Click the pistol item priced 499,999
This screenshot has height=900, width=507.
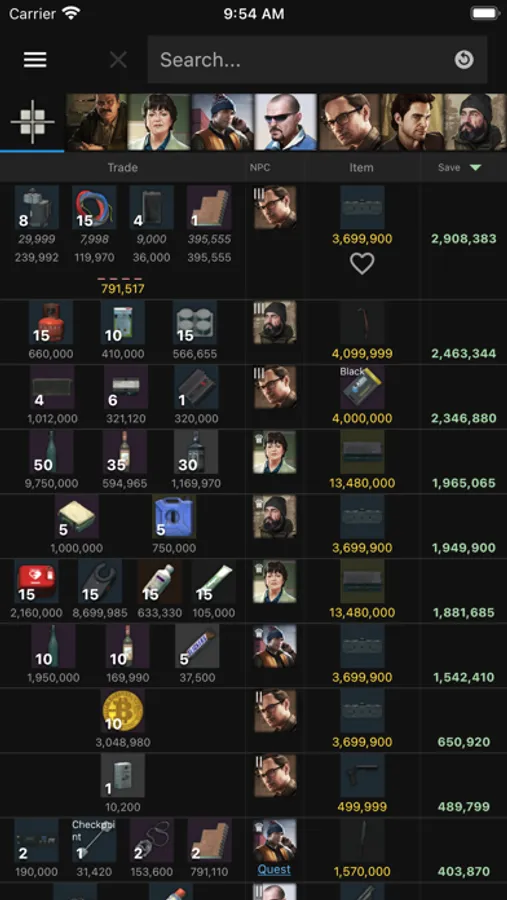[362, 775]
